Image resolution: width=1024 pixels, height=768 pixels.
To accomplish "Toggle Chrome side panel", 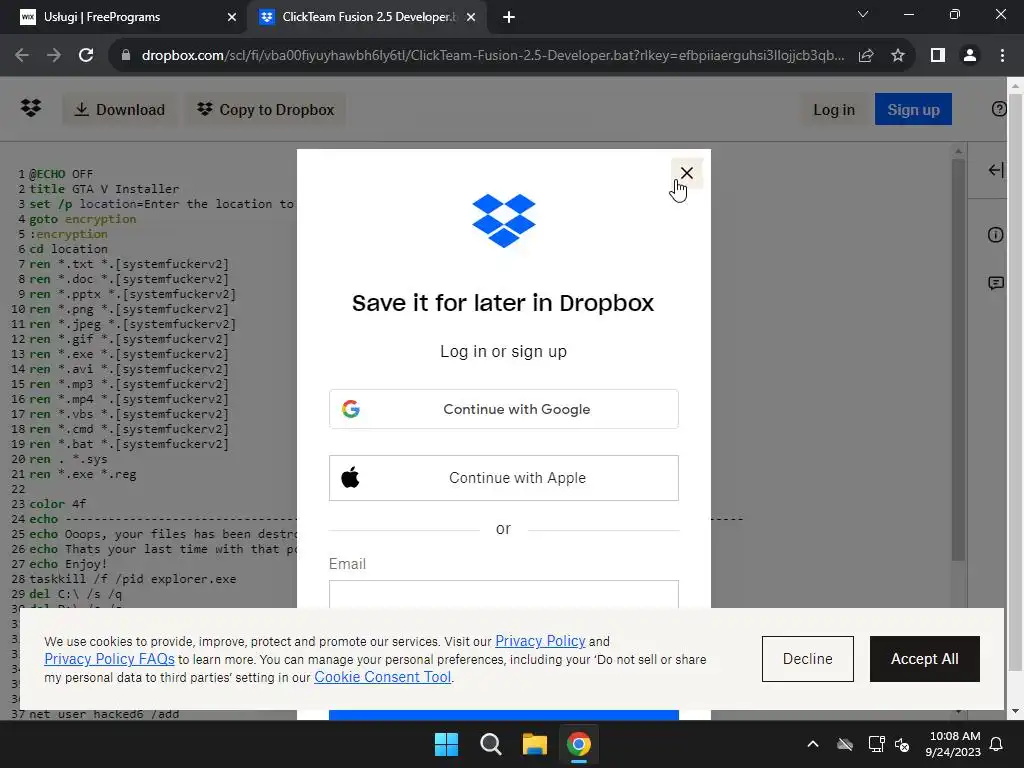I will [938, 56].
